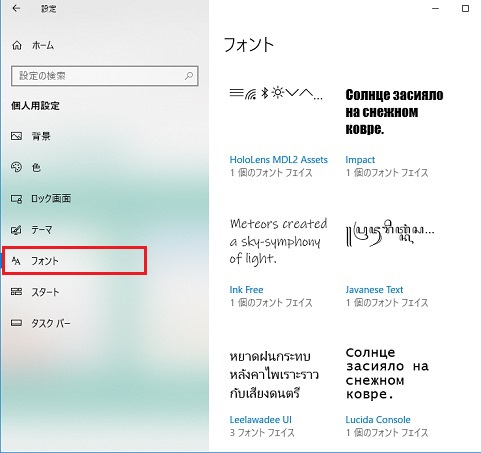Switch to the フォント menu item

pos(74,261)
